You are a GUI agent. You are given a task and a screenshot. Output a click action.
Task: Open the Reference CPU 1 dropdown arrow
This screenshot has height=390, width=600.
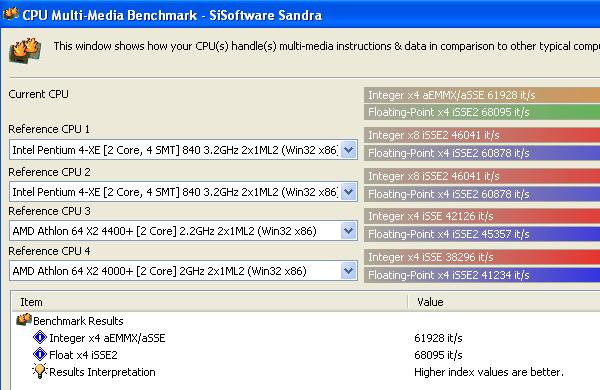click(349, 150)
